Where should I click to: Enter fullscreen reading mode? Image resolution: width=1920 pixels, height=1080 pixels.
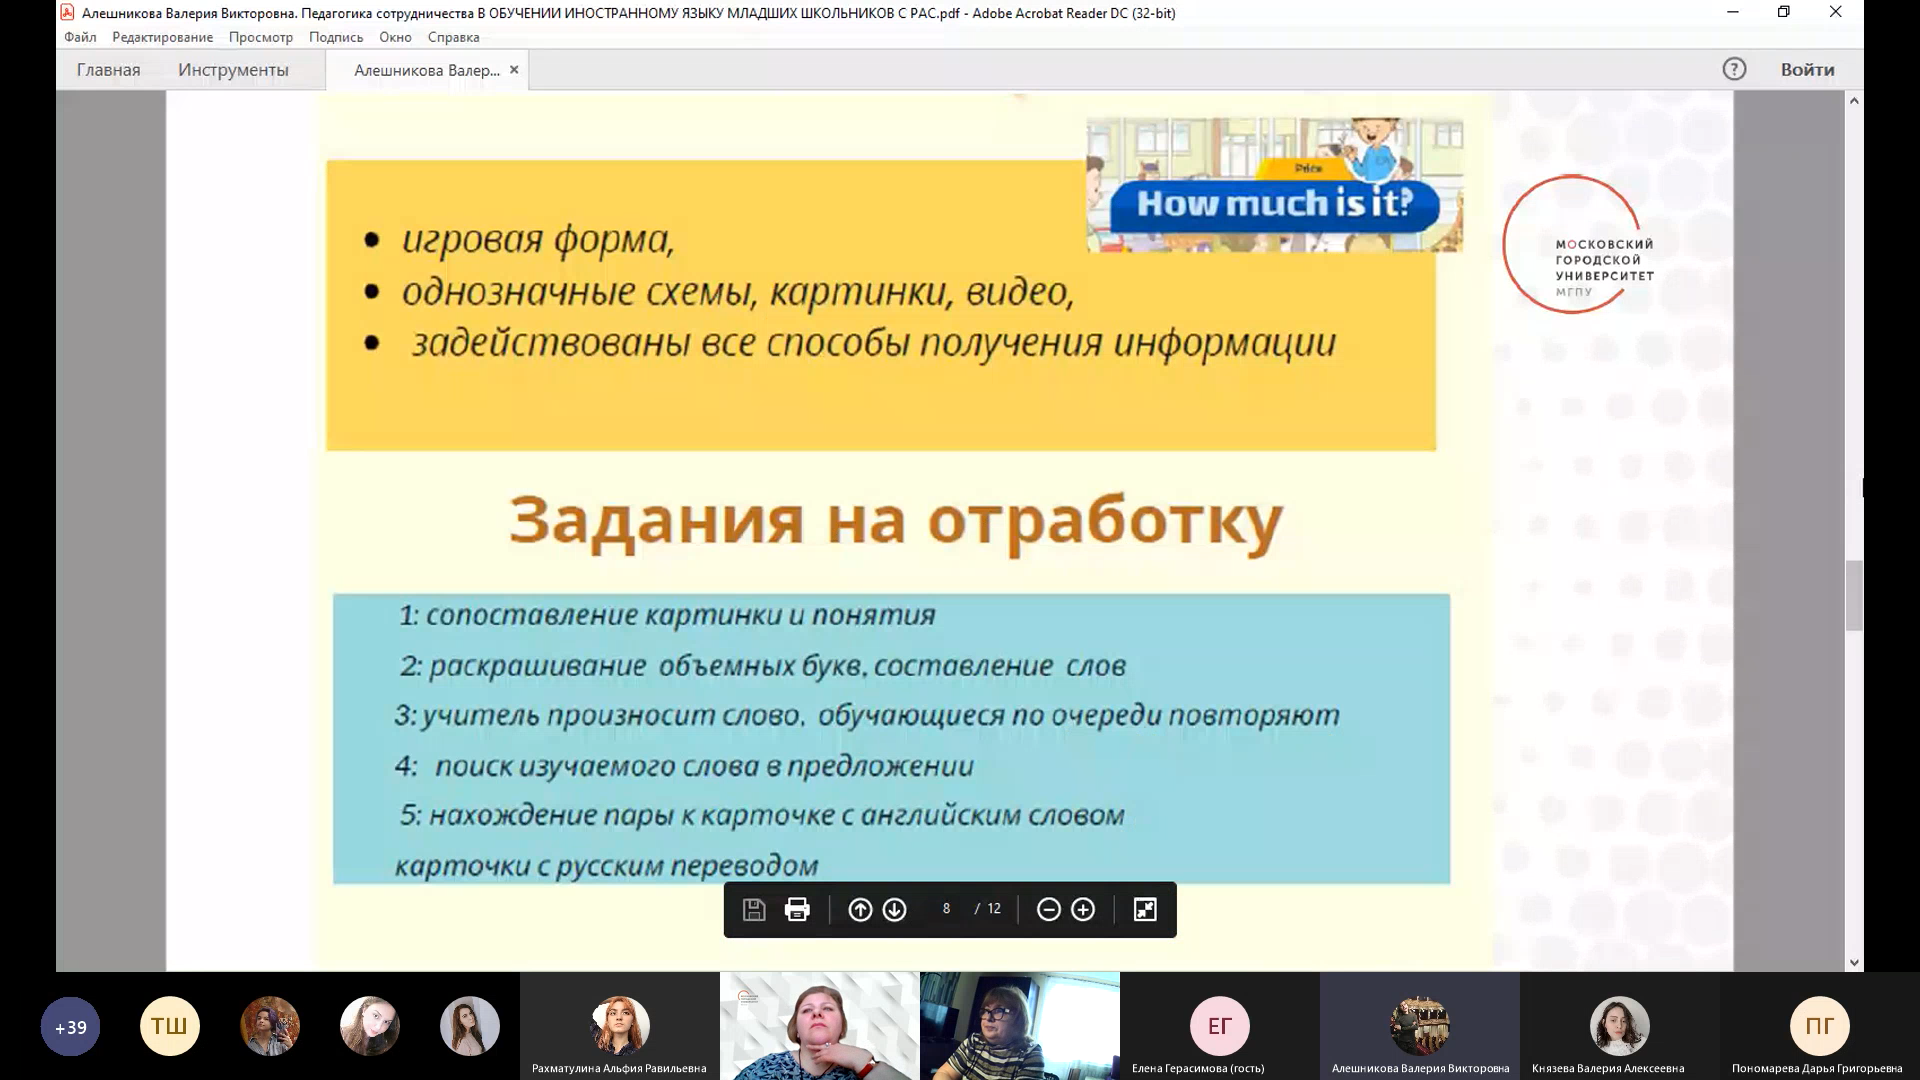pyautogui.click(x=1145, y=909)
